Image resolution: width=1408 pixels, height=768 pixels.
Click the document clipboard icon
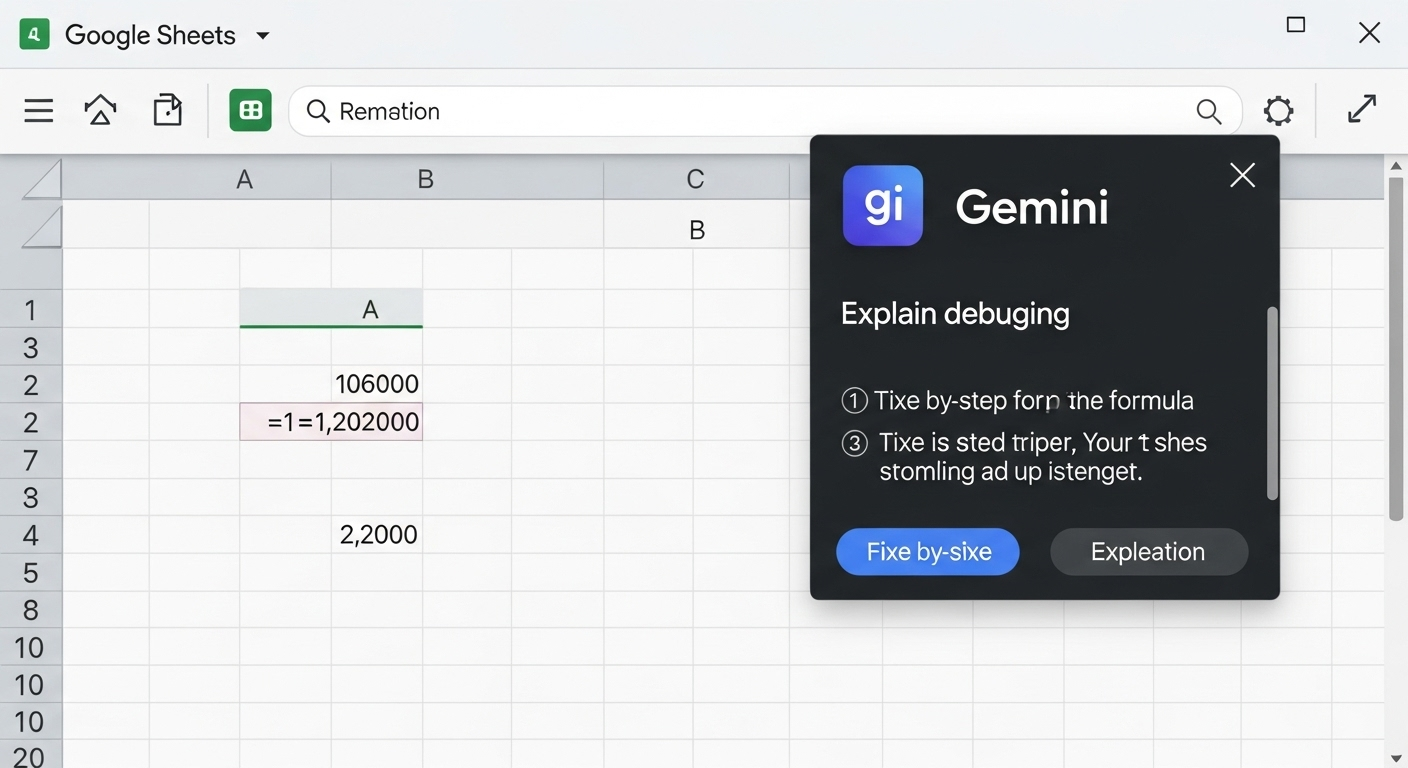168,110
